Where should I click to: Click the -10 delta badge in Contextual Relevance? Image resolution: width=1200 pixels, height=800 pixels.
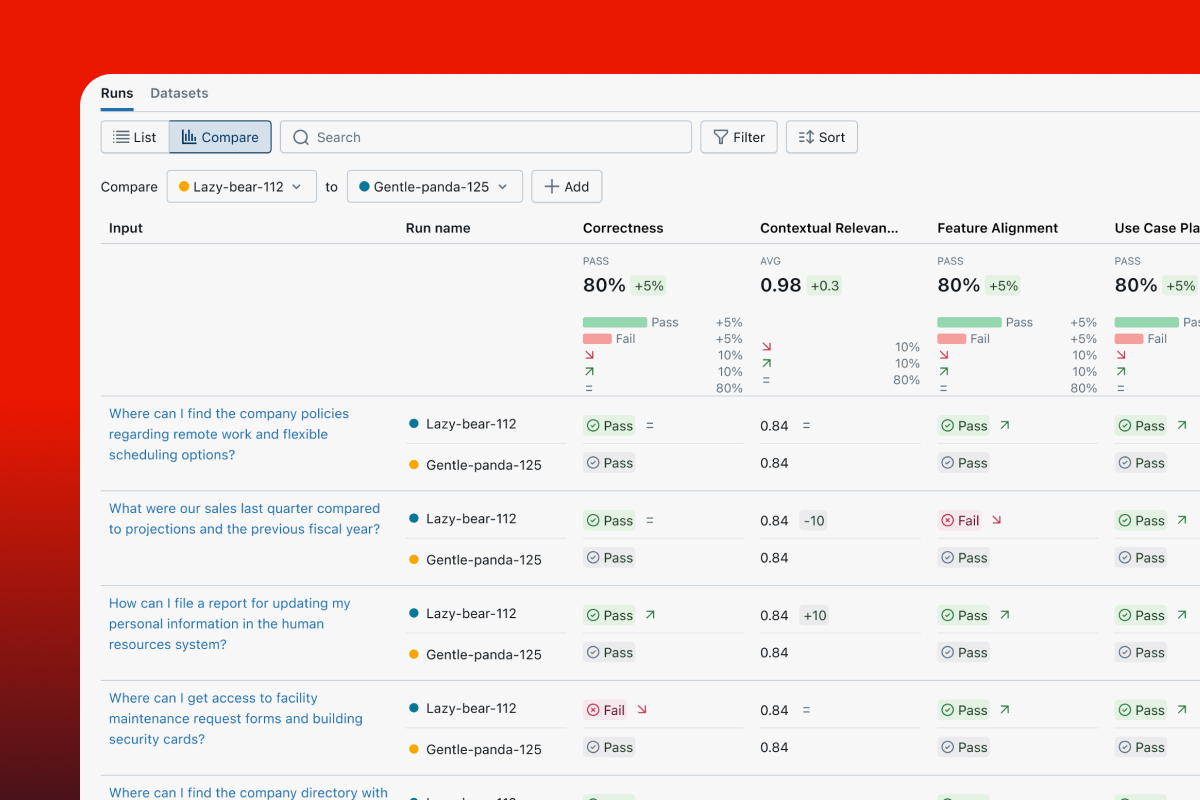pyautogui.click(x=813, y=521)
